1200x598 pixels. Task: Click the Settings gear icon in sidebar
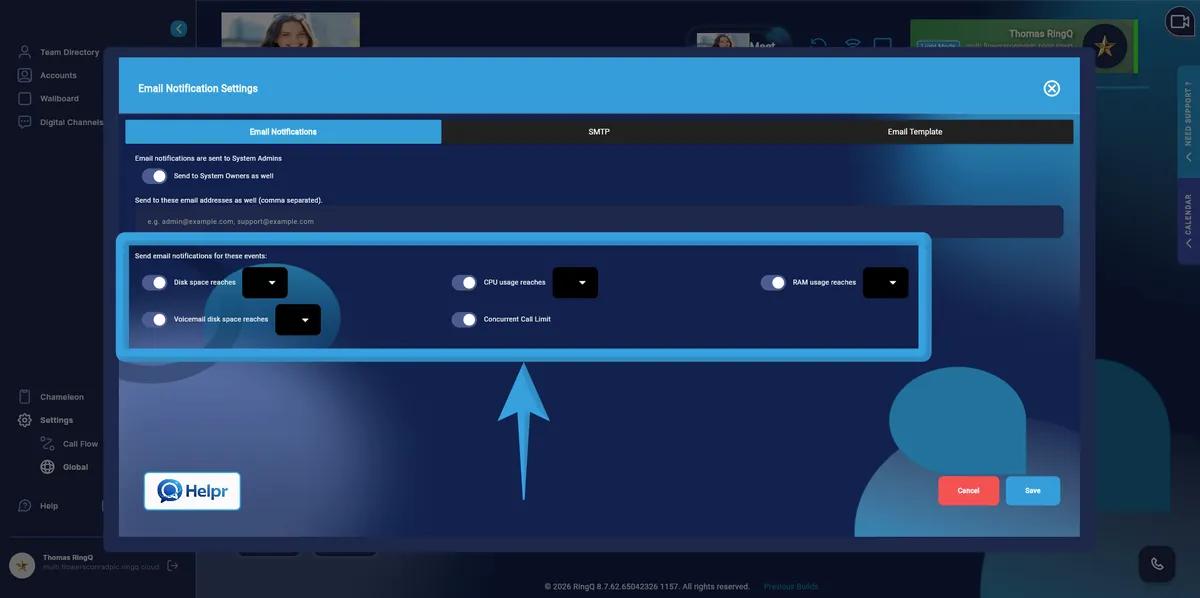25,420
